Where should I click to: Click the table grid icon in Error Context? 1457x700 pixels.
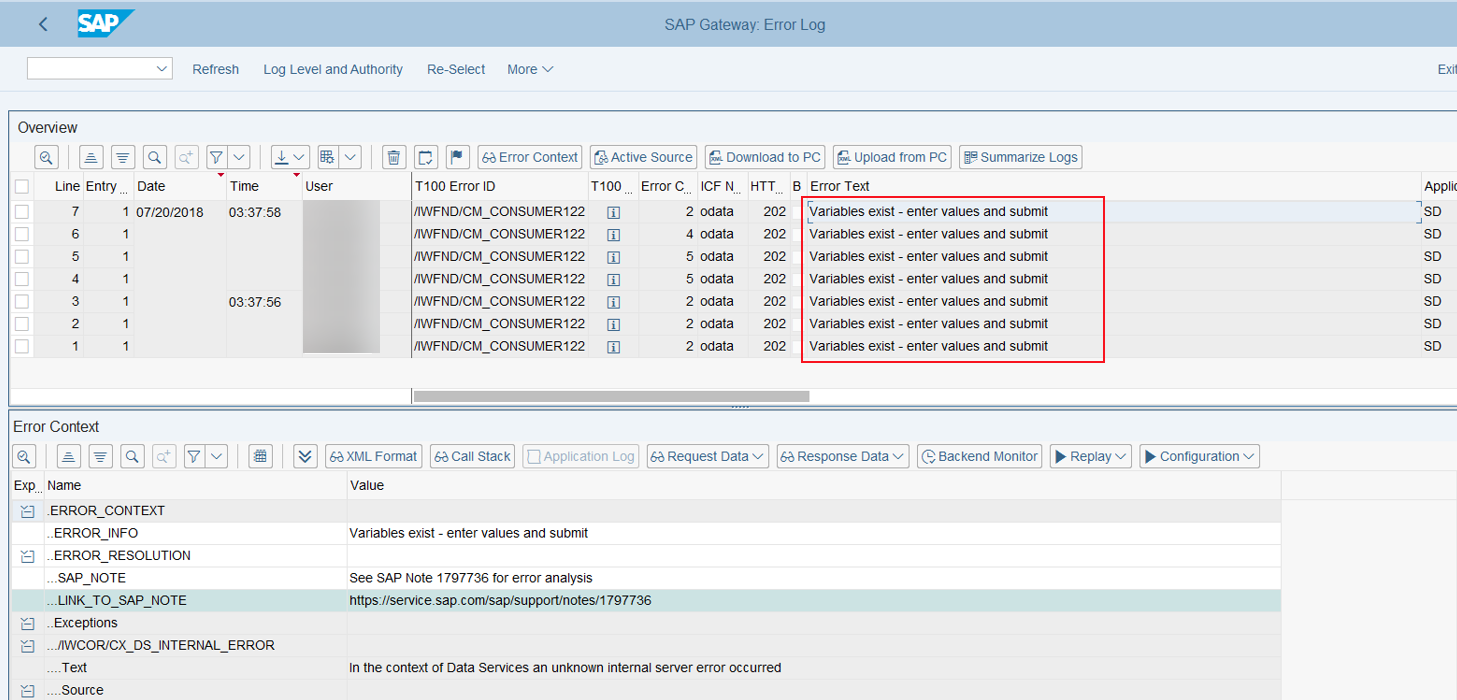pyautogui.click(x=261, y=456)
